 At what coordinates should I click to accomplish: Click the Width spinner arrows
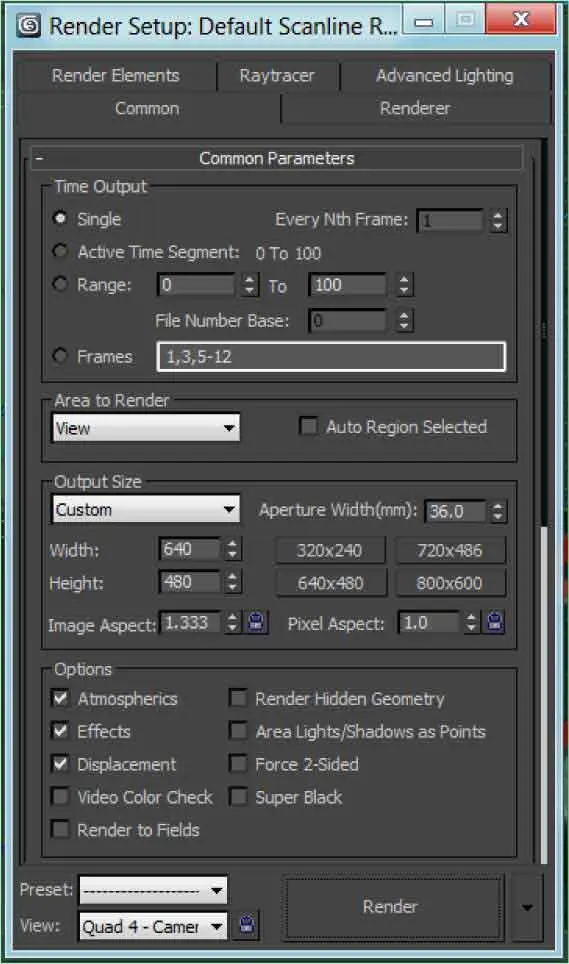click(232, 549)
